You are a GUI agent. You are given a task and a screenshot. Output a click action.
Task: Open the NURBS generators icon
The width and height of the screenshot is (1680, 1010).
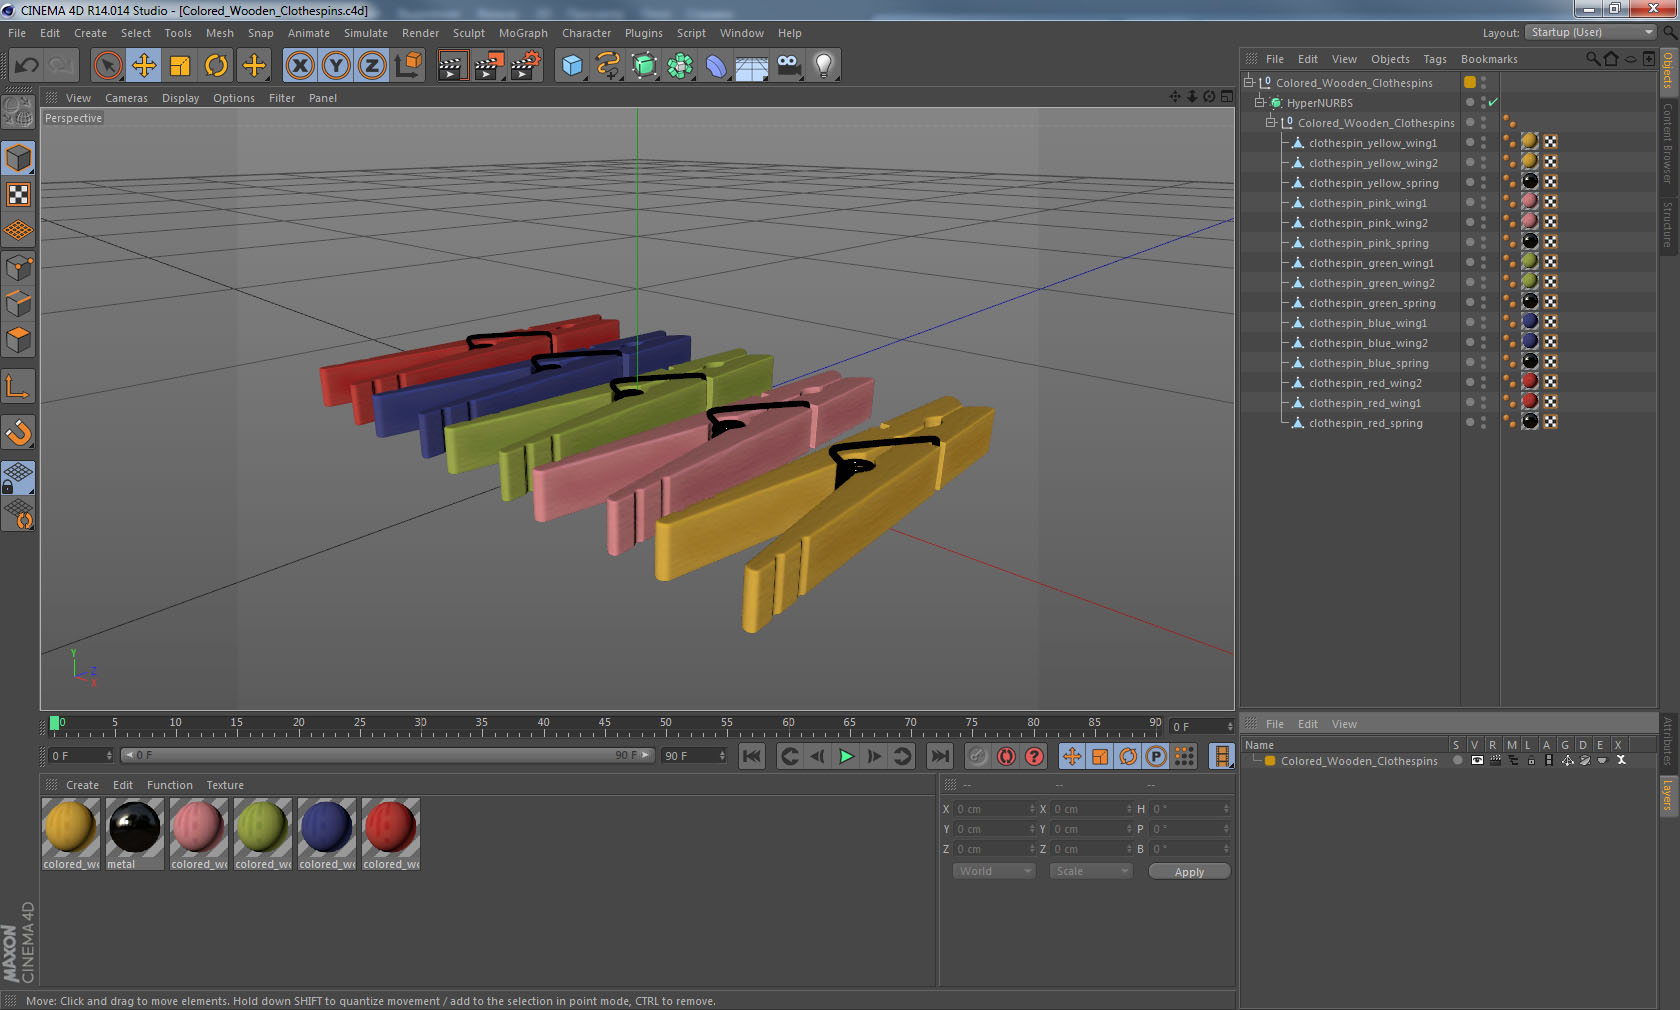[x=645, y=66]
